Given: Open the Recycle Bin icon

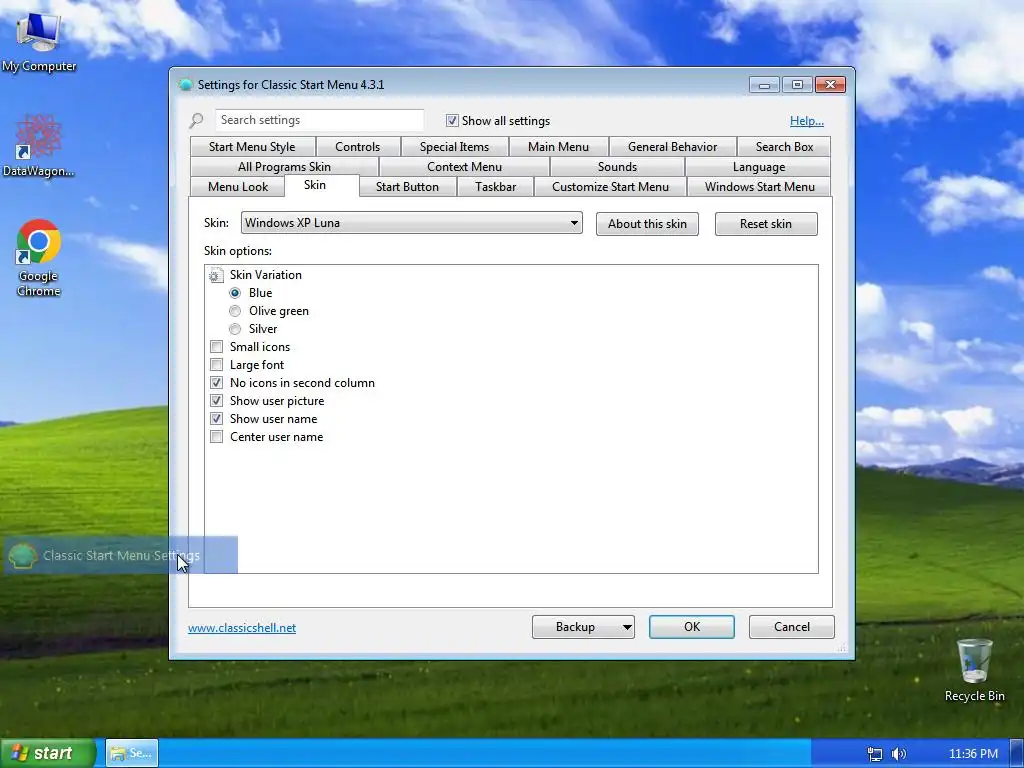Looking at the screenshot, I should pos(974,669).
